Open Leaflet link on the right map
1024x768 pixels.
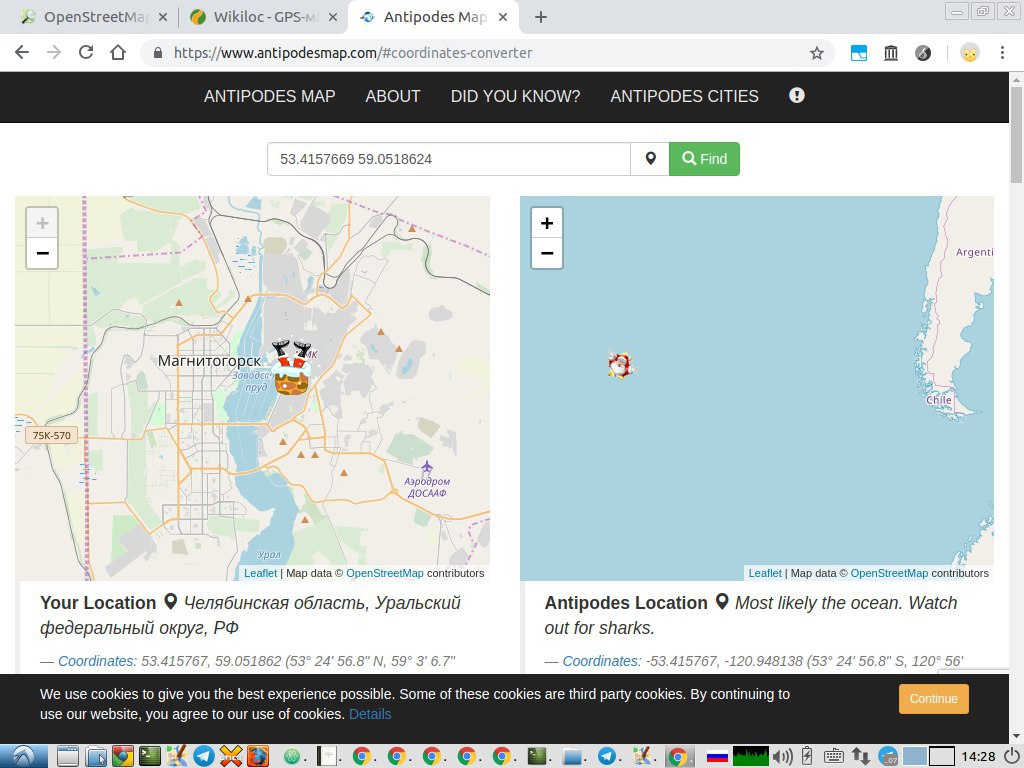click(765, 573)
